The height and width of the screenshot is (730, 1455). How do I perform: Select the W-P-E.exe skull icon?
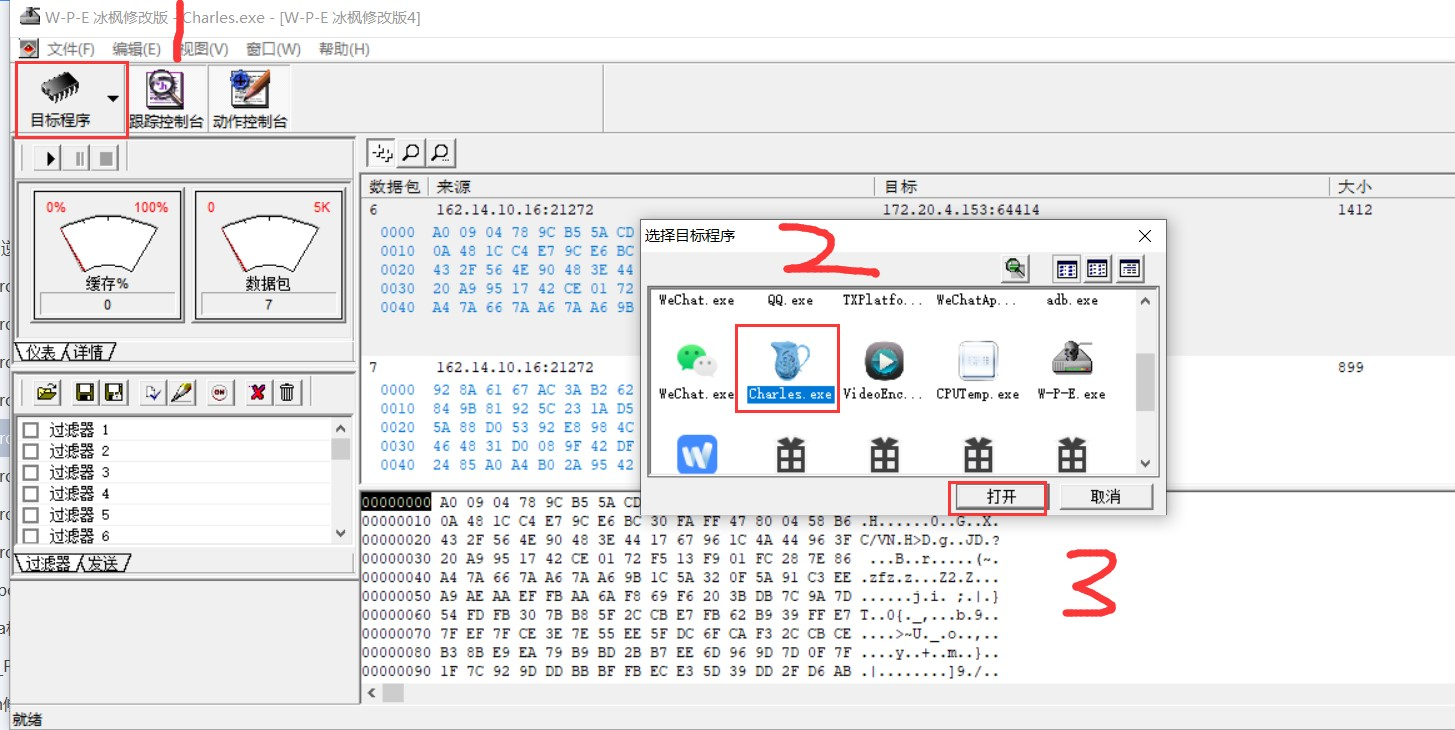(1072, 360)
